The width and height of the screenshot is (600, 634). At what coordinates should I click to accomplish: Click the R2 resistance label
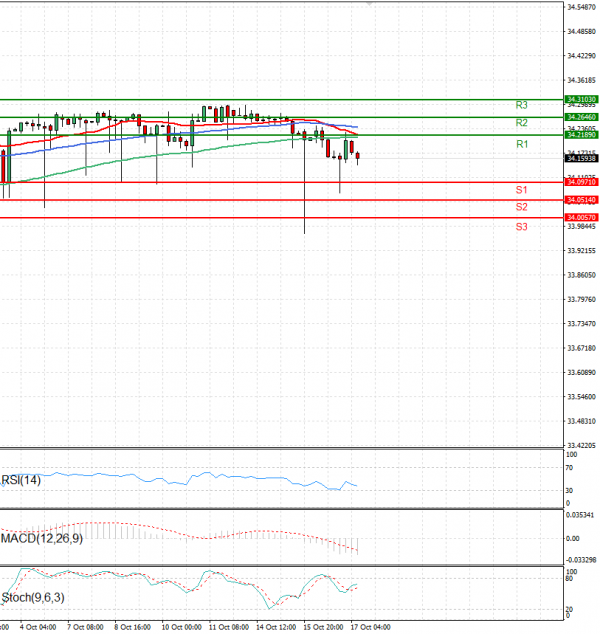click(521, 123)
